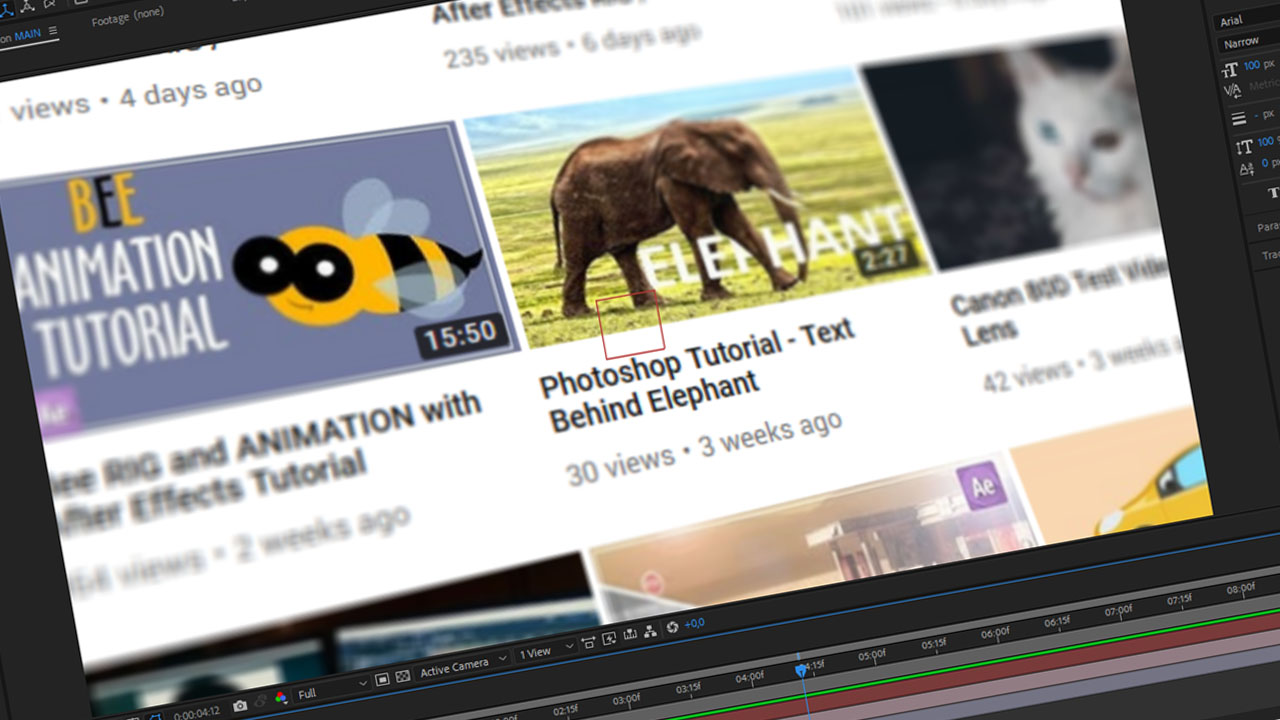Select the blue 3D axis mode icon
This screenshot has width=1280, height=720.
(x=6, y=10)
